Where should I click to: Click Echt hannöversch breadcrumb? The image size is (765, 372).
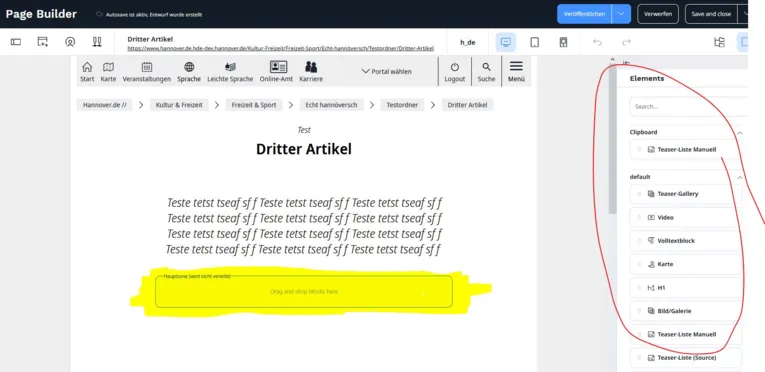coord(331,105)
